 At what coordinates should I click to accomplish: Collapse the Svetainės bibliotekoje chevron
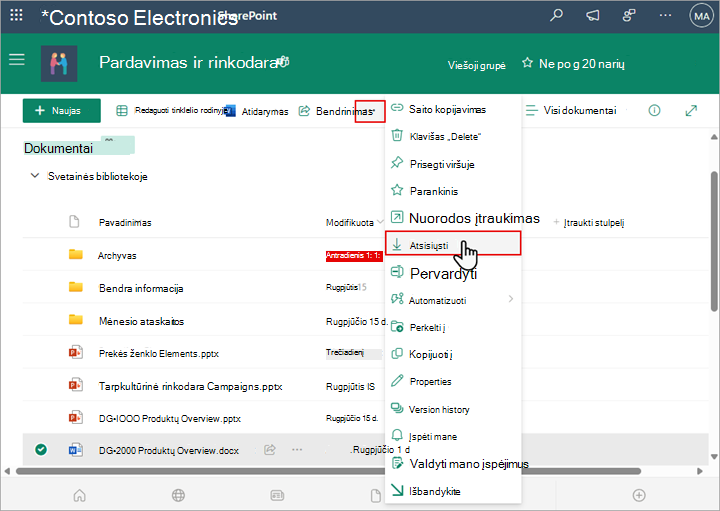coord(34,176)
